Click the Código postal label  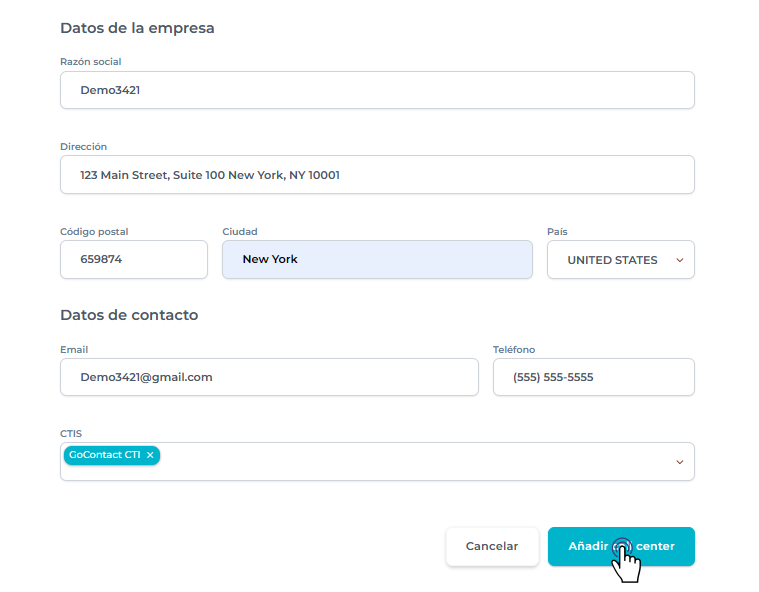[94, 232]
